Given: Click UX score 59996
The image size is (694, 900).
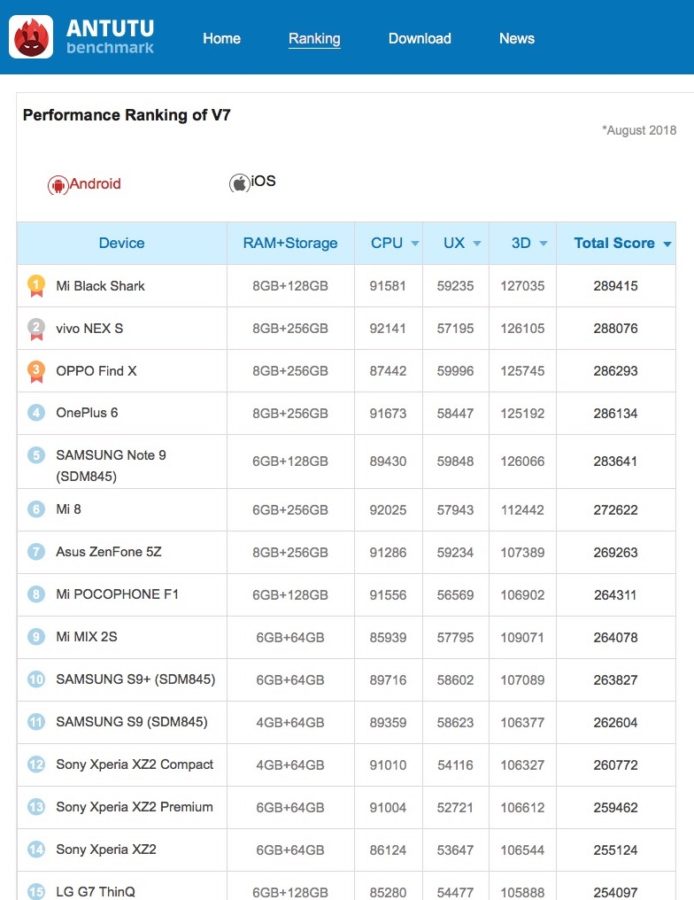Looking at the screenshot, I should tap(455, 371).
